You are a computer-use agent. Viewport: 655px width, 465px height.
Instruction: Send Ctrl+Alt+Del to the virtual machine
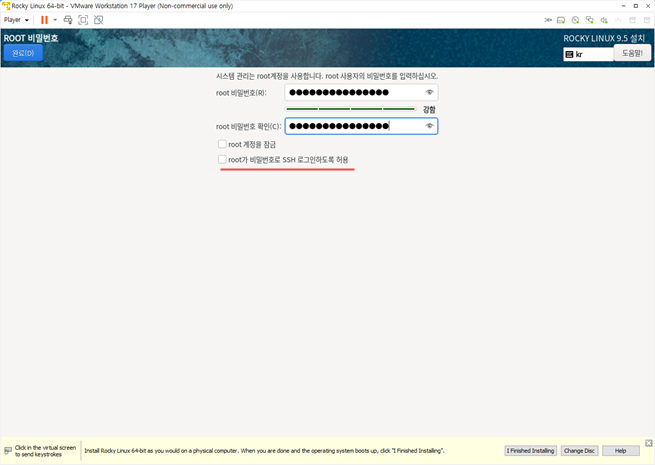coord(68,20)
